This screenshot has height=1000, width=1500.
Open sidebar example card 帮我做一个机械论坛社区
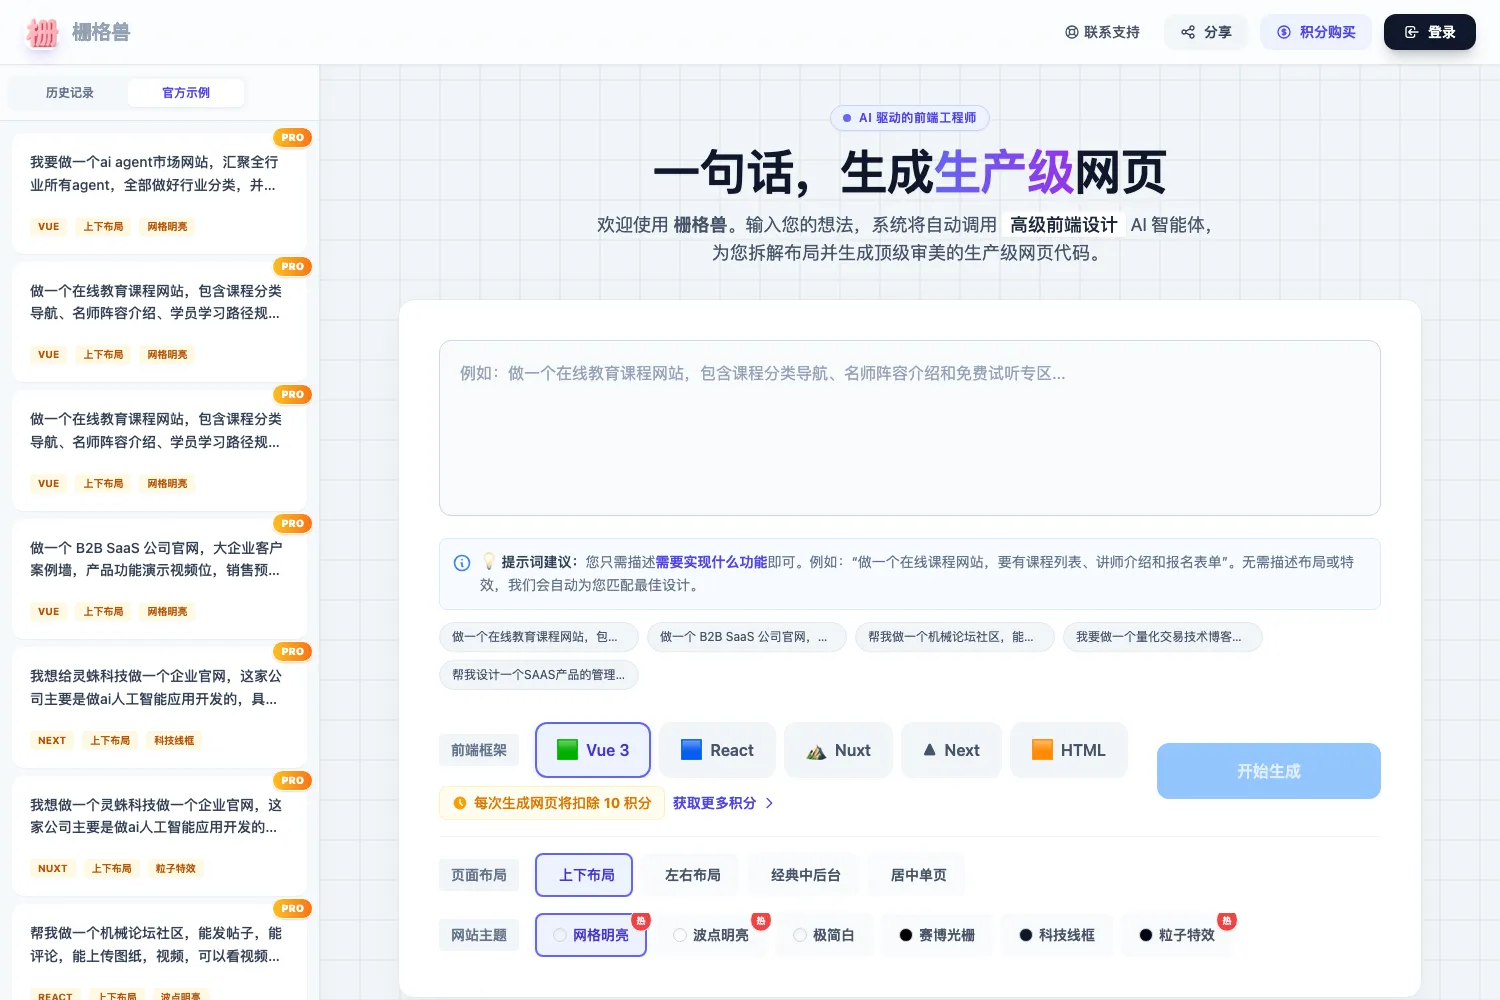coord(160,953)
